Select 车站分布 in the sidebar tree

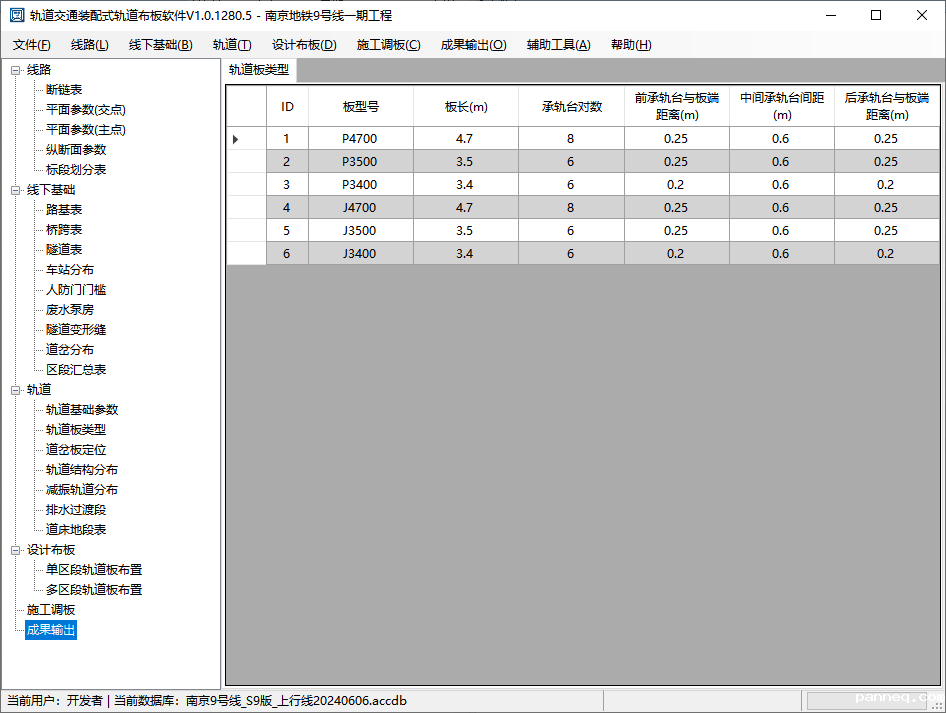(70, 270)
